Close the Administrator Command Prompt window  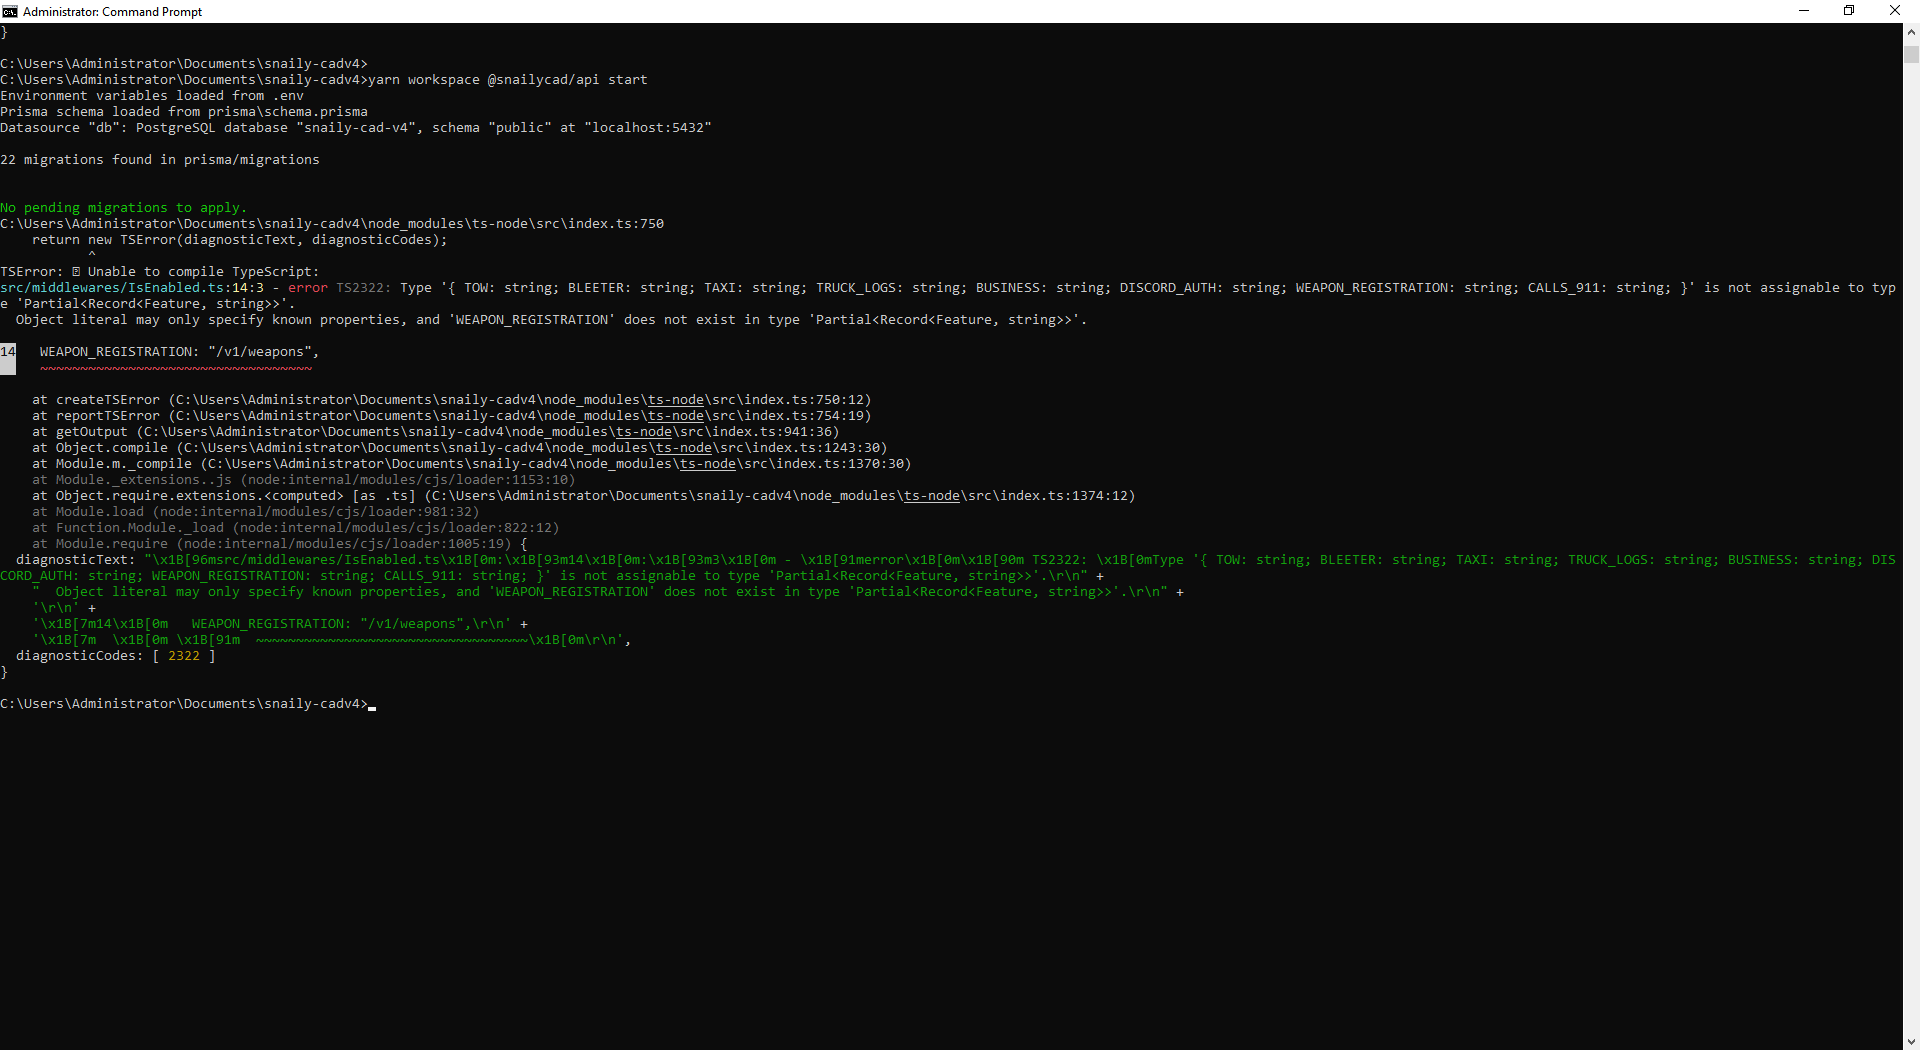tap(1895, 11)
